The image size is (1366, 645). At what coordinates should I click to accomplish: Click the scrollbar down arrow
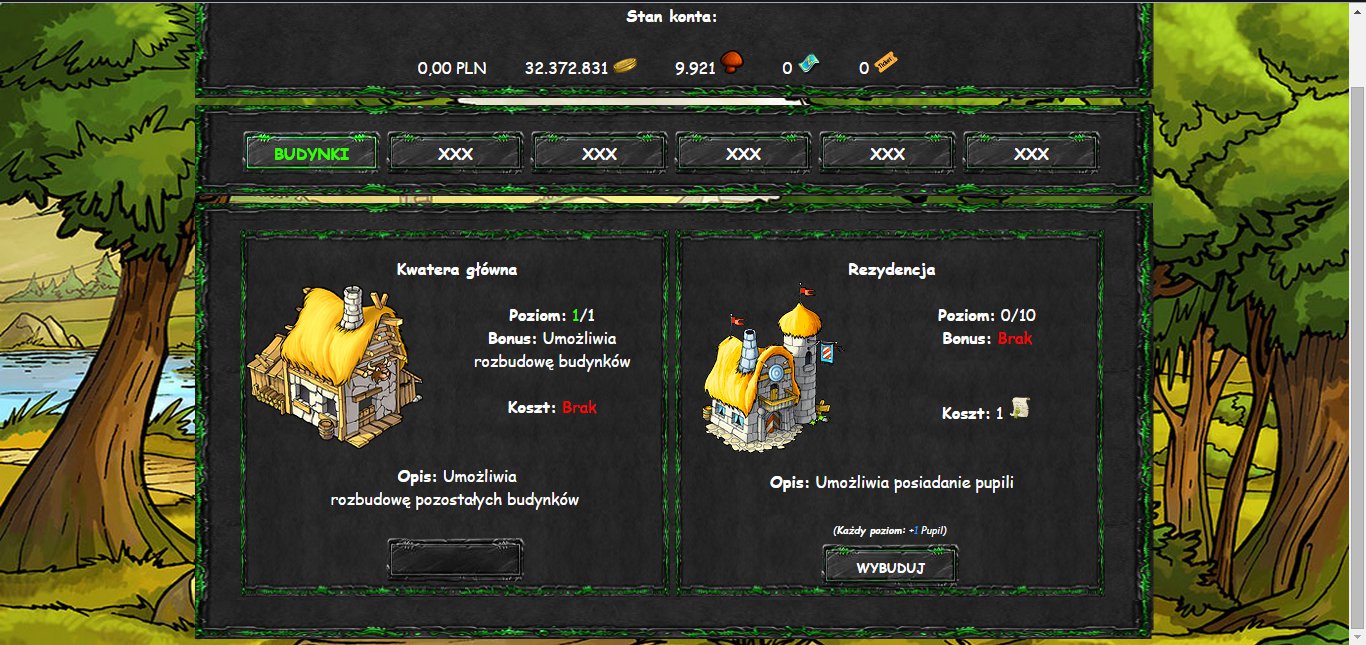click(1357, 636)
